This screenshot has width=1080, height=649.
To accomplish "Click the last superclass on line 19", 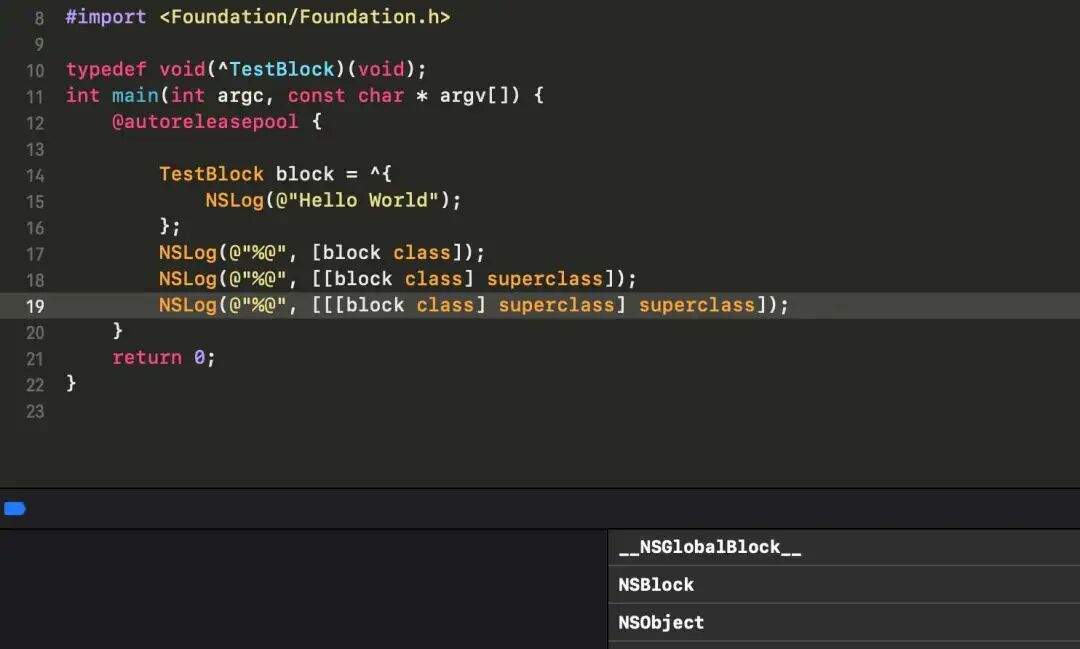I will (x=697, y=305).
